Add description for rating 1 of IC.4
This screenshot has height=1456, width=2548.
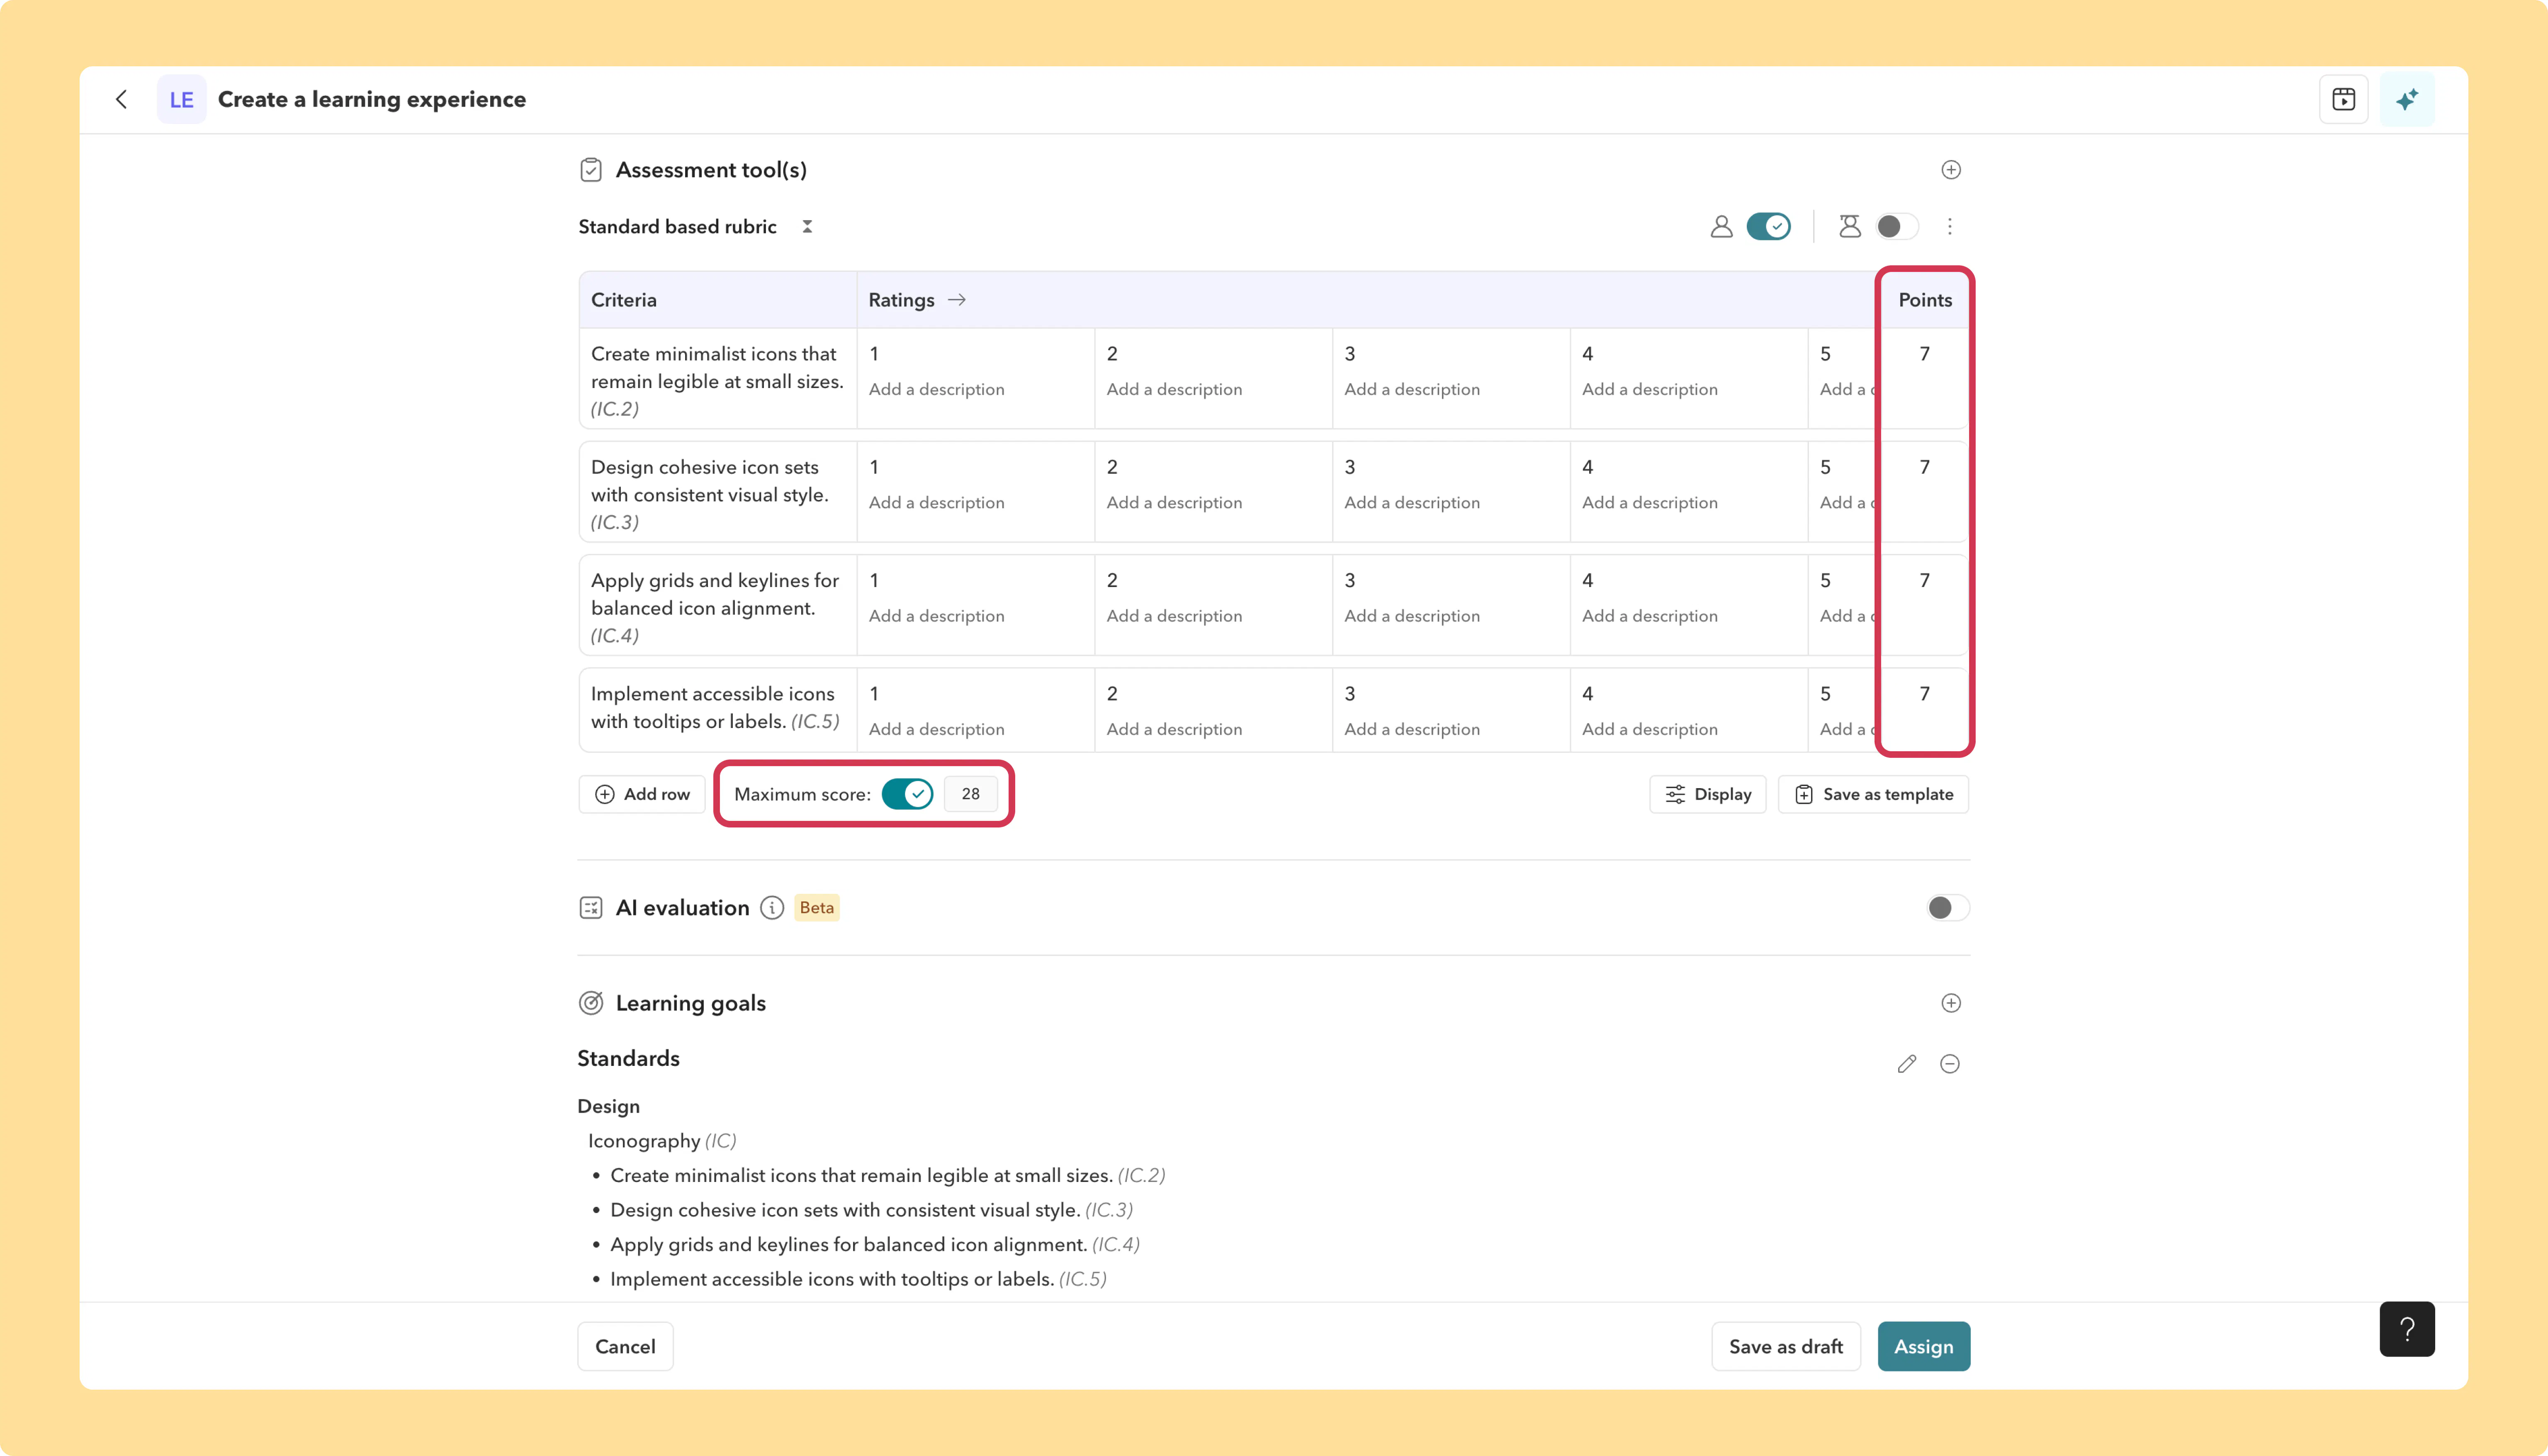936,616
